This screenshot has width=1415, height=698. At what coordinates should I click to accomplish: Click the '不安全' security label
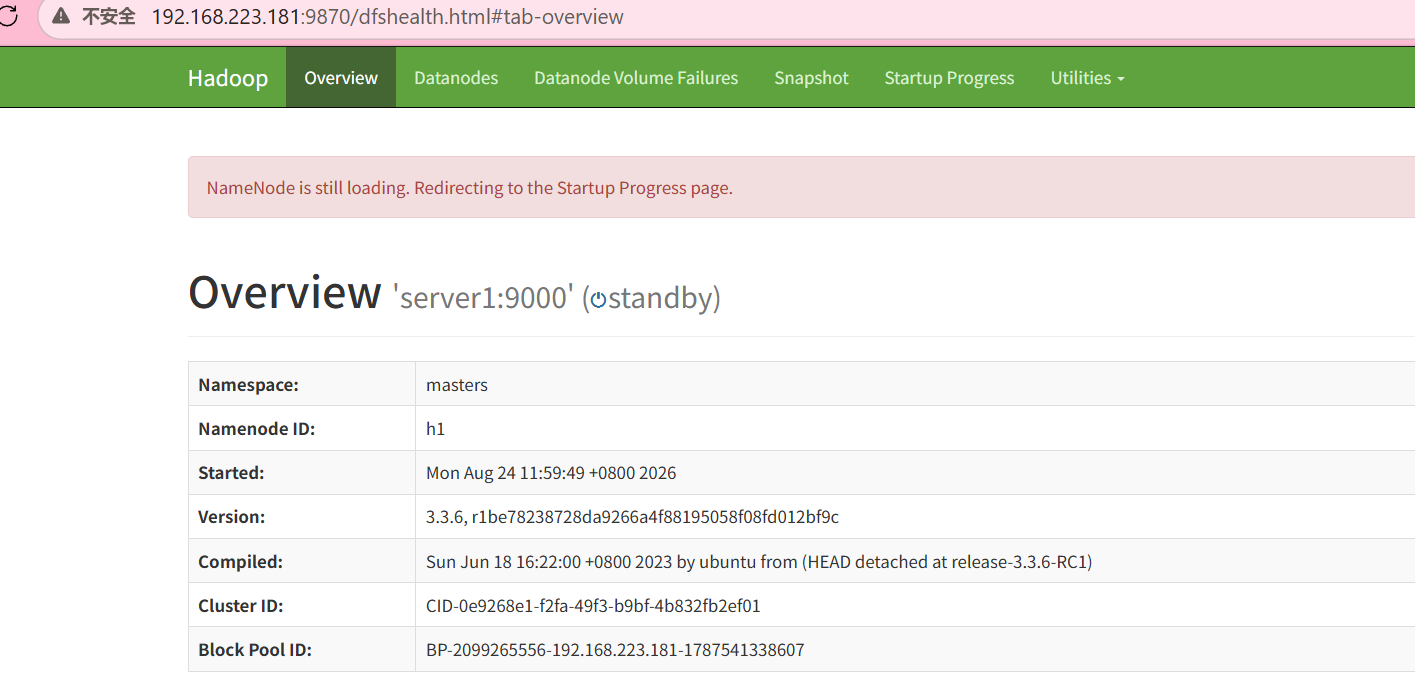(x=108, y=16)
